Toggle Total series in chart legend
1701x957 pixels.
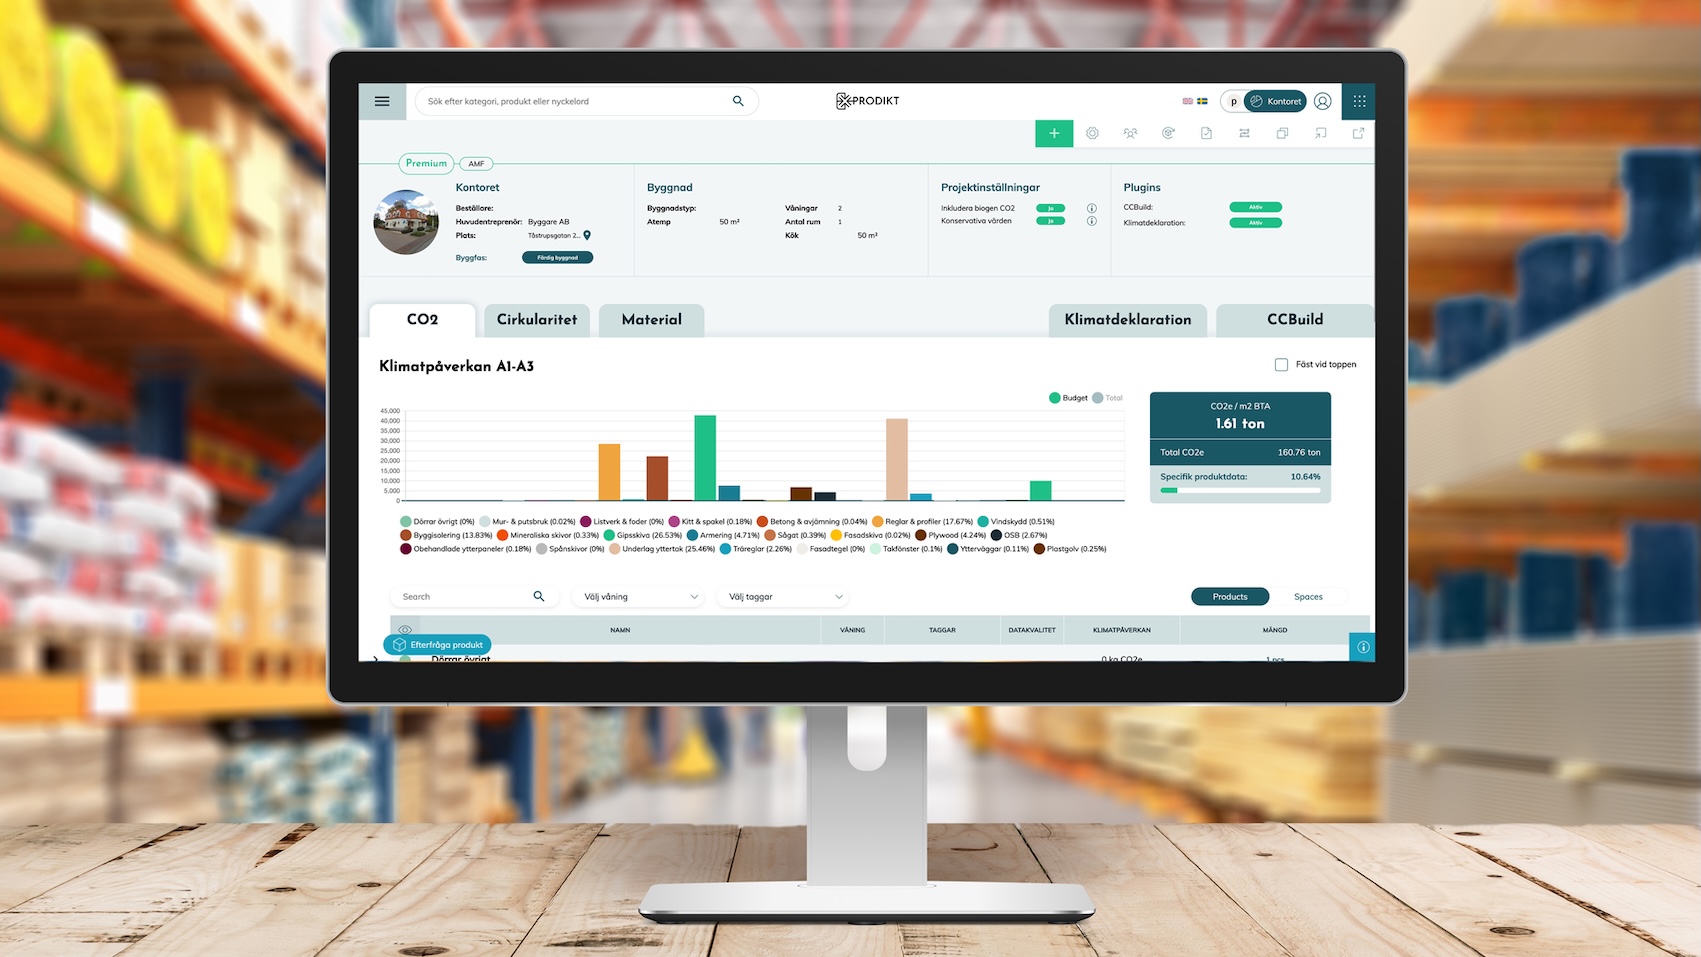[1107, 398]
